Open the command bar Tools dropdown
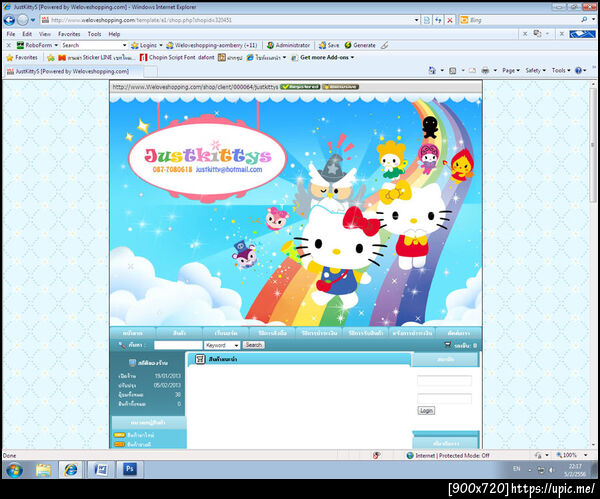The height and width of the screenshot is (499, 600). coord(561,70)
